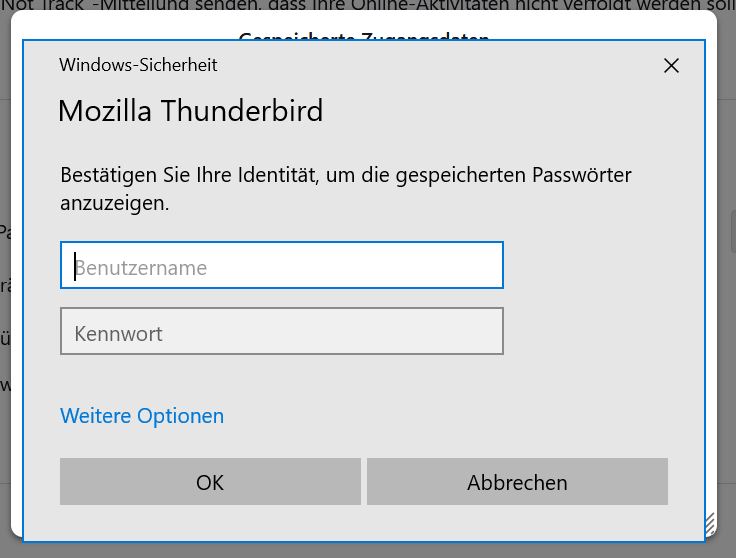The width and height of the screenshot is (736, 558).
Task: Click the Benutzername input field
Action: click(281, 265)
